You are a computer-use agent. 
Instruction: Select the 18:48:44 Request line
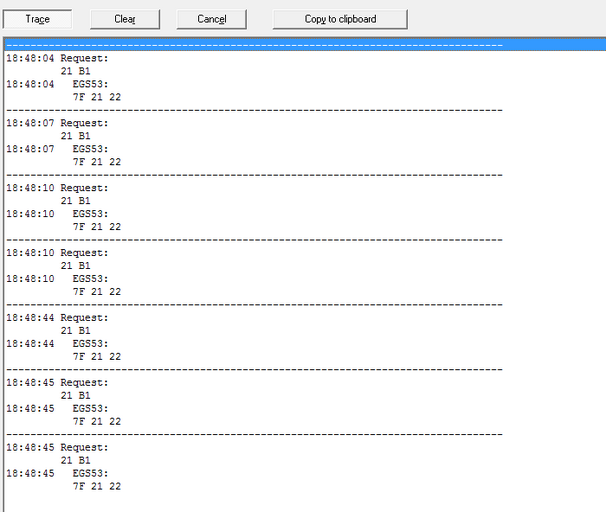coord(57,318)
